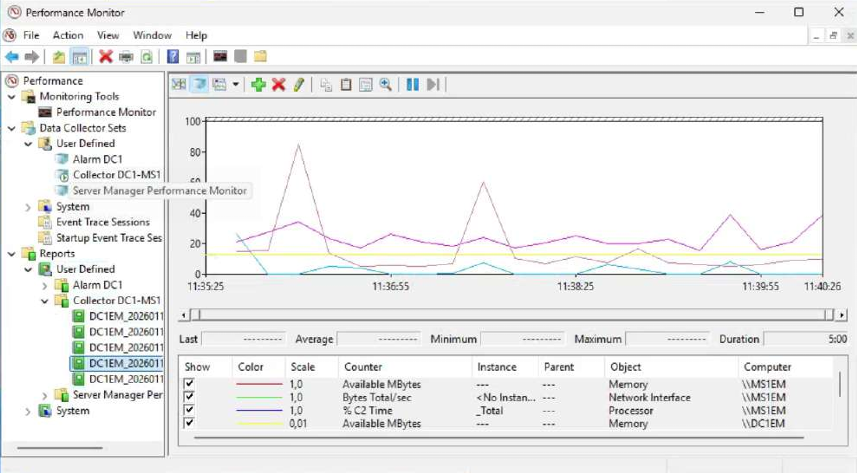The height and width of the screenshot is (473, 857).
Task: Select the Performance root node
Action: click(x=53, y=81)
